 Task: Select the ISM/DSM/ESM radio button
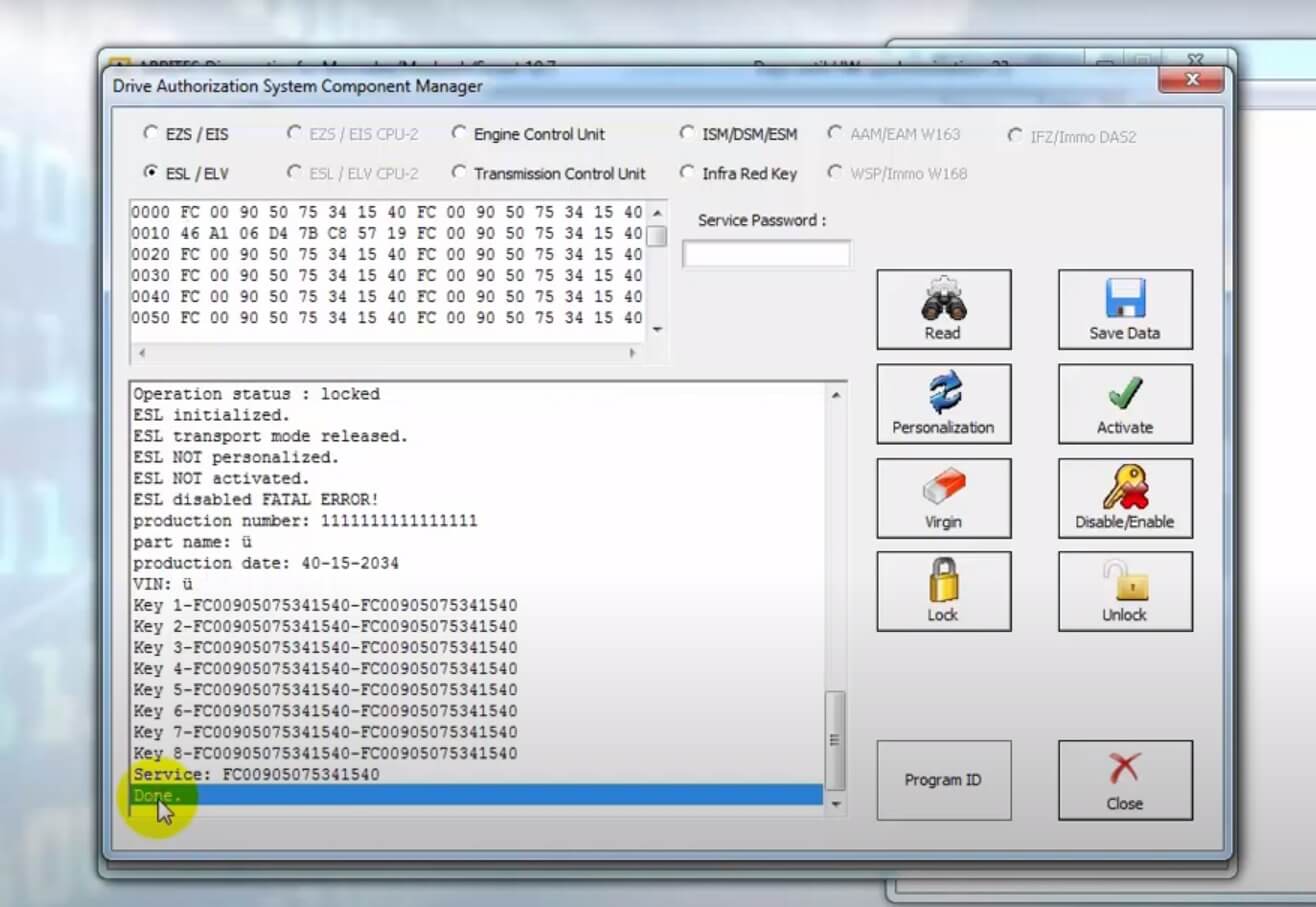tap(687, 133)
